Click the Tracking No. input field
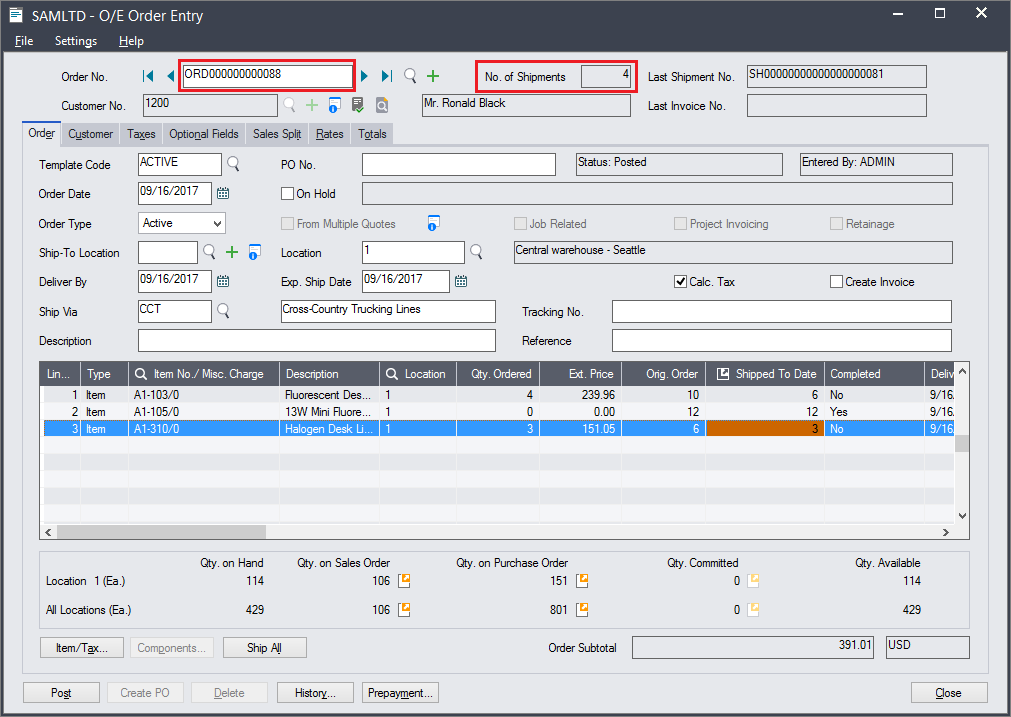Viewport: 1011px width, 717px height. pos(781,311)
